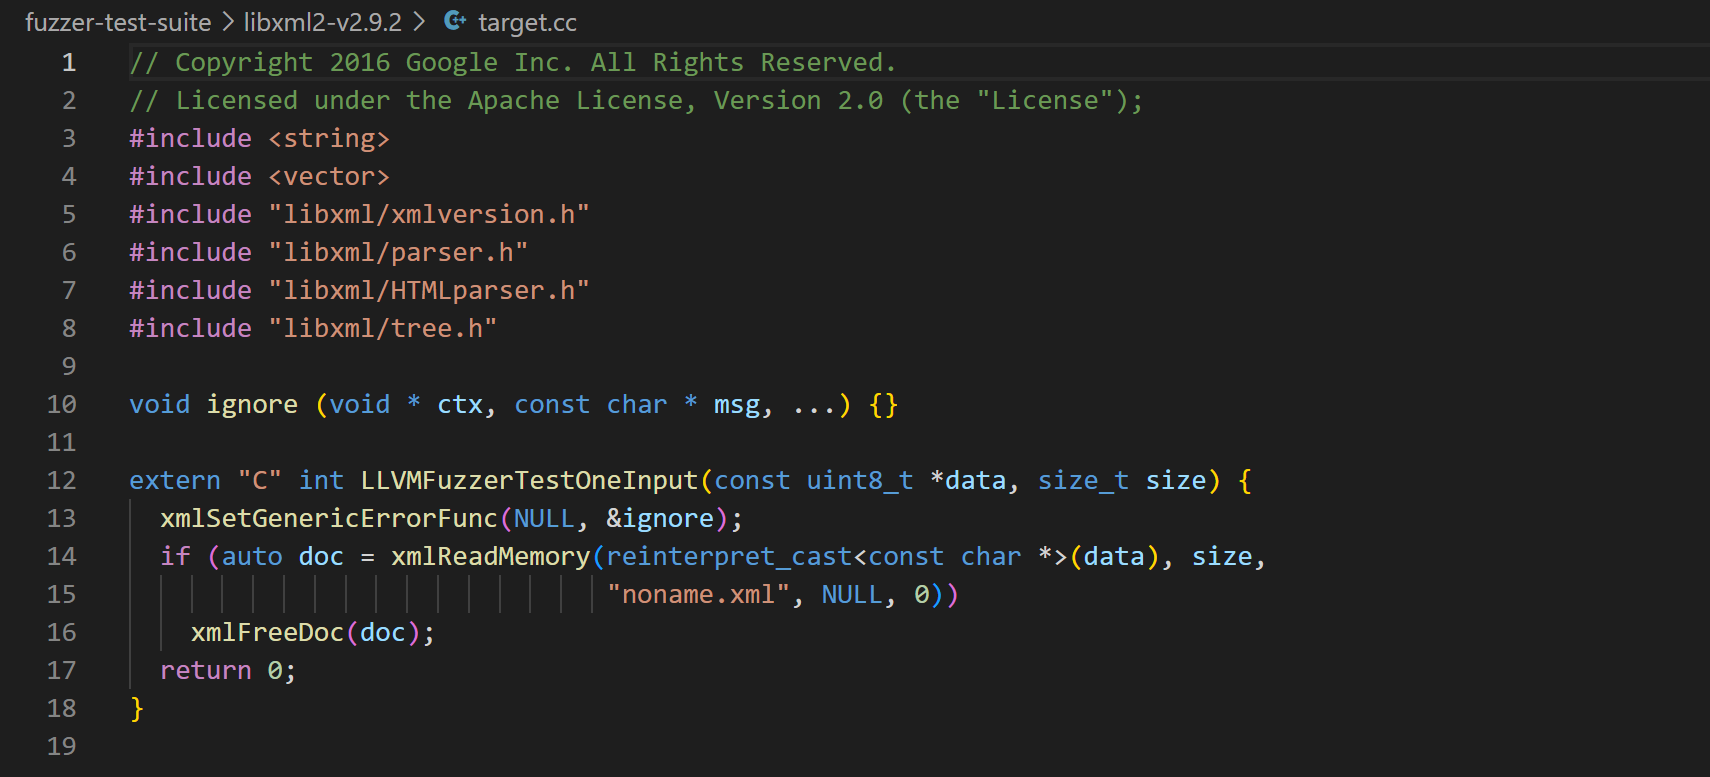Click the "noname.xml" string literal
This screenshot has height=777, width=1710.
(x=698, y=595)
